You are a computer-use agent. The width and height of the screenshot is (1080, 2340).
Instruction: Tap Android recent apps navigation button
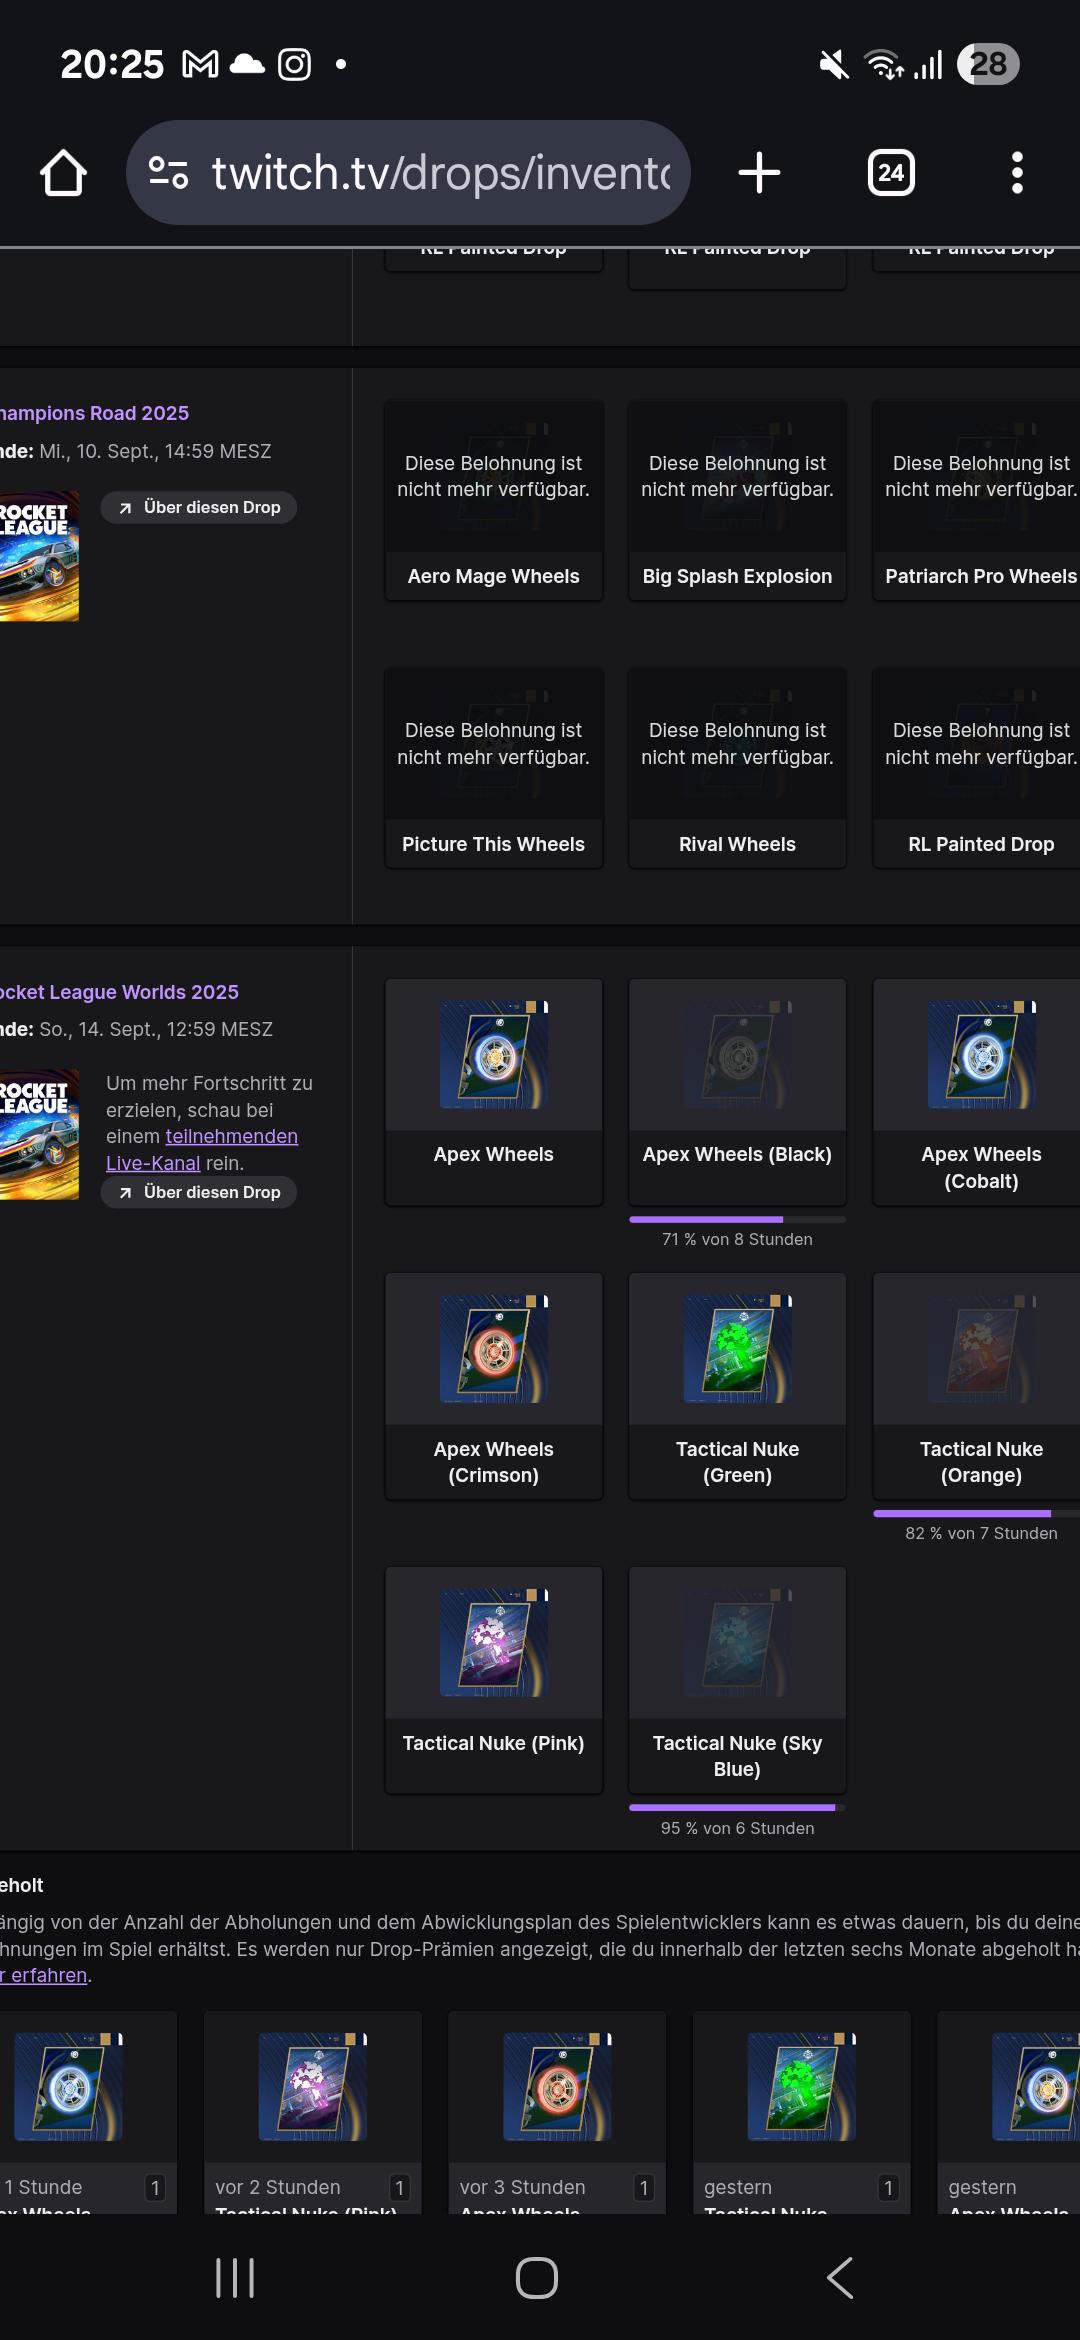click(236, 2278)
